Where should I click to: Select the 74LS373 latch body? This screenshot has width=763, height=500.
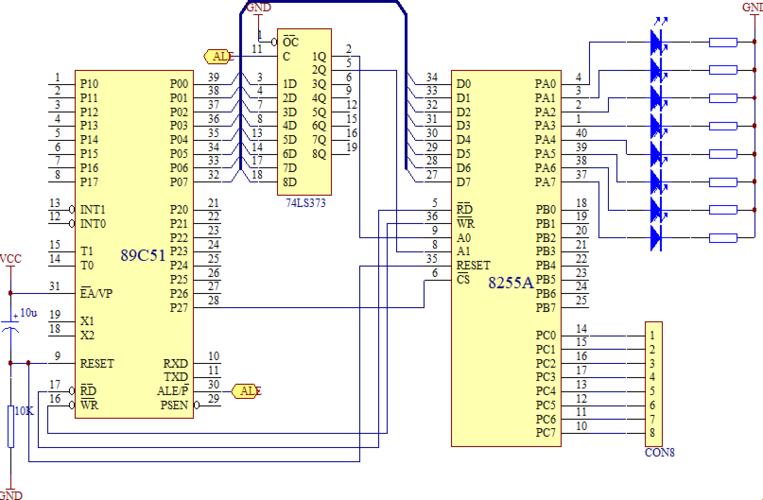tap(305, 112)
